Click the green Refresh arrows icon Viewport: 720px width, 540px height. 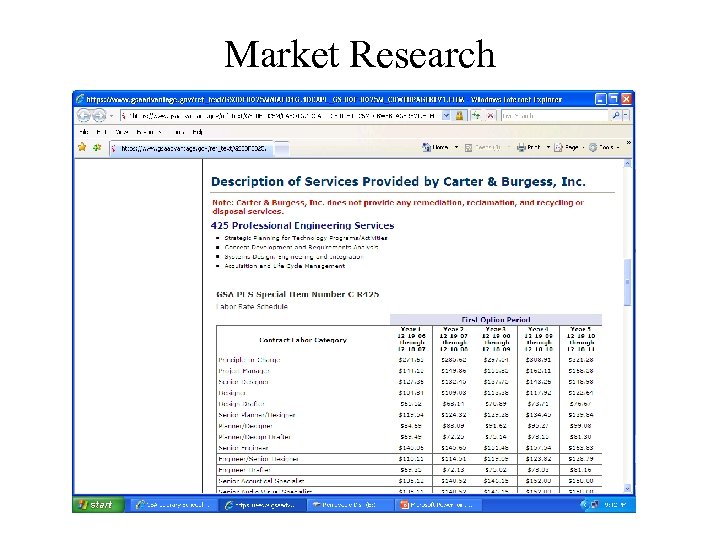tap(476, 116)
